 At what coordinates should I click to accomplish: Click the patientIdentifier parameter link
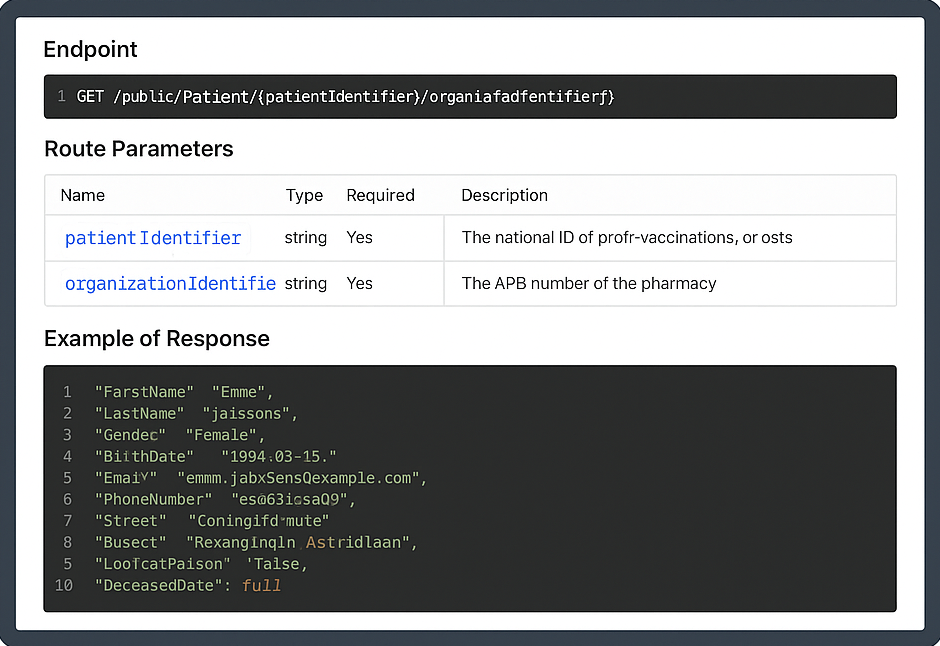pyautogui.click(x=153, y=238)
